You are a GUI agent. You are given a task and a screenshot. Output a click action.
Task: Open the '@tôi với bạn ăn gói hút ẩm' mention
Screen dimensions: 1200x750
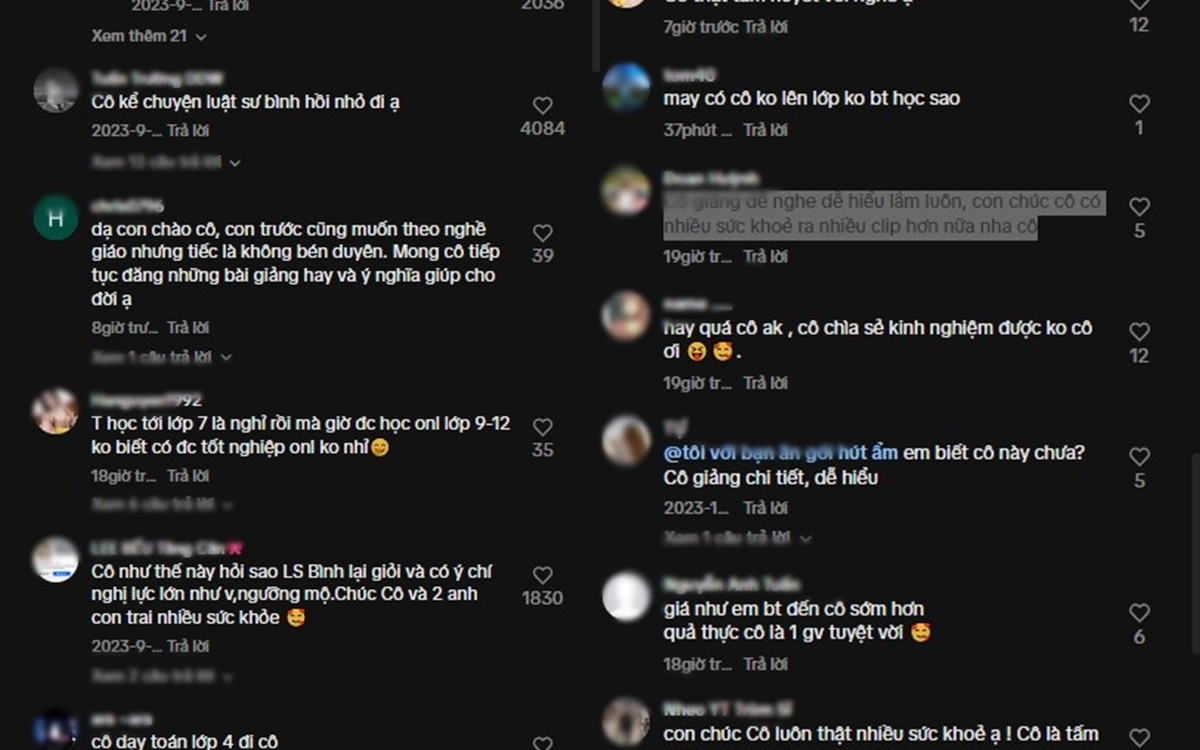click(x=780, y=453)
